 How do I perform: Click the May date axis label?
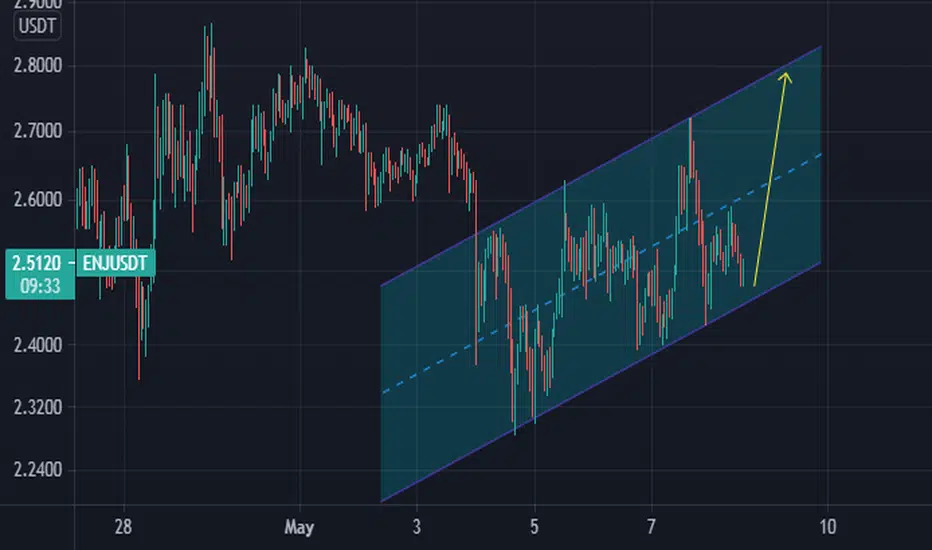299,527
